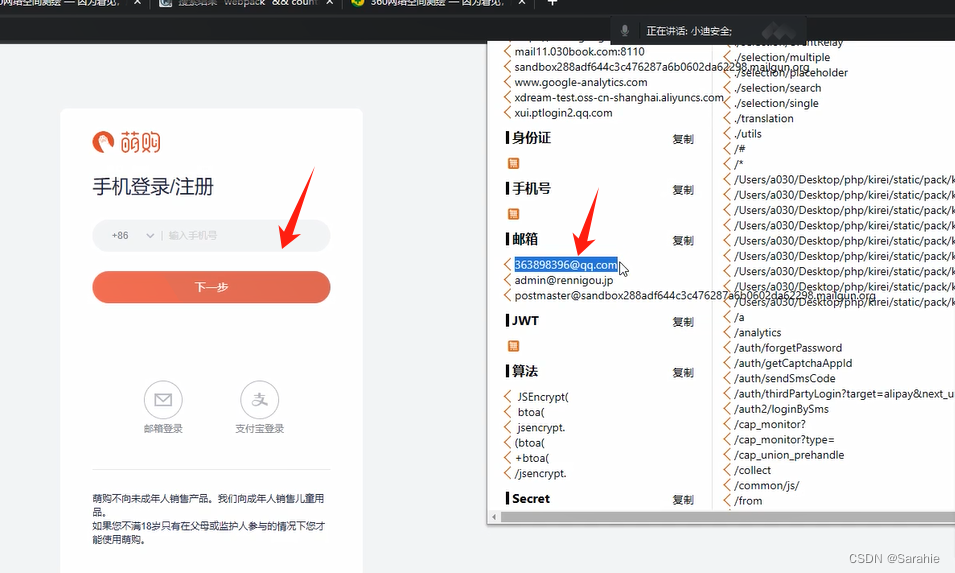Click the empty icon under 身份证
955x573 pixels.
point(513,163)
